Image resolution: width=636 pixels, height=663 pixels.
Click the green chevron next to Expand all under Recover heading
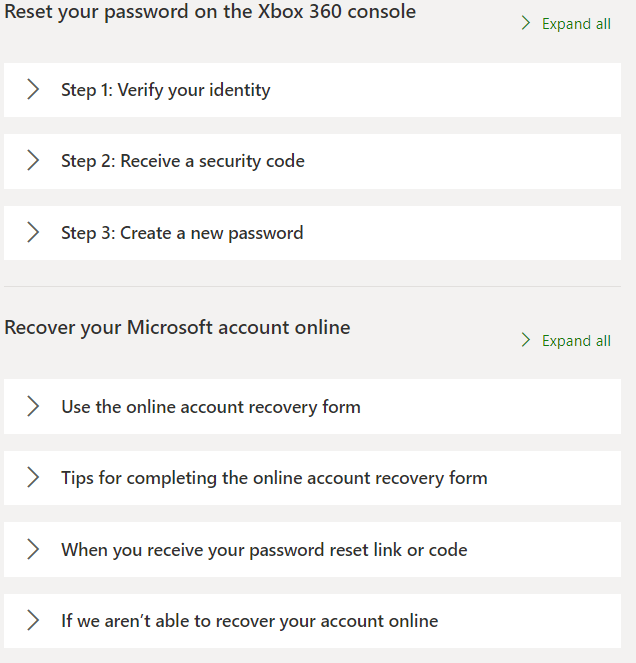pyautogui.click(x=526, y=340)
